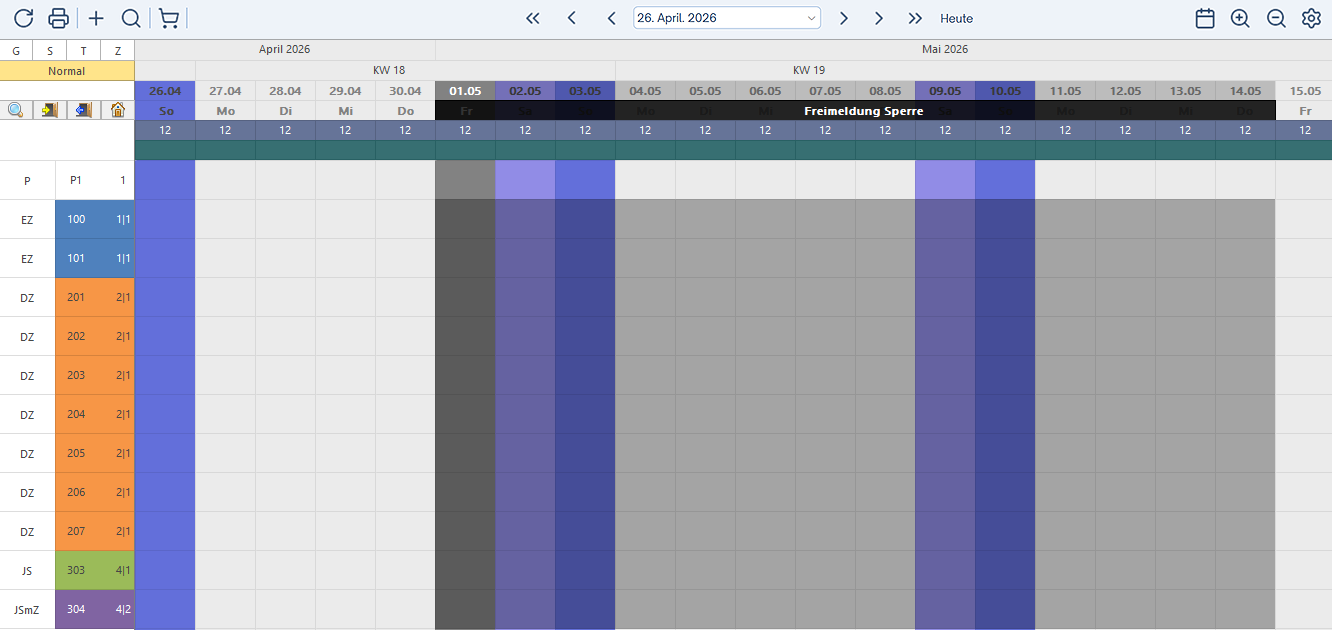Image resolution: width=1332 pixels, height=630 pixels.
Task: Open the calendar icon on the right toolbar
Action: click(x=1205, y=18)
